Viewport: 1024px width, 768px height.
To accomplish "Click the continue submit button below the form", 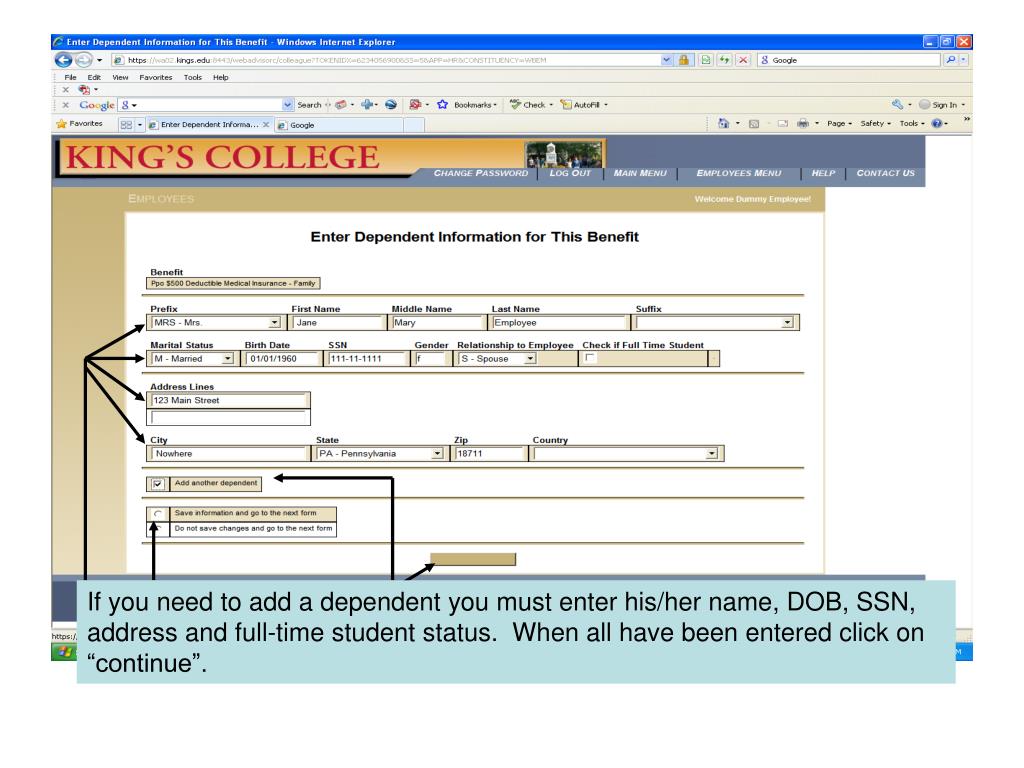I will click(x=473, y=559).
